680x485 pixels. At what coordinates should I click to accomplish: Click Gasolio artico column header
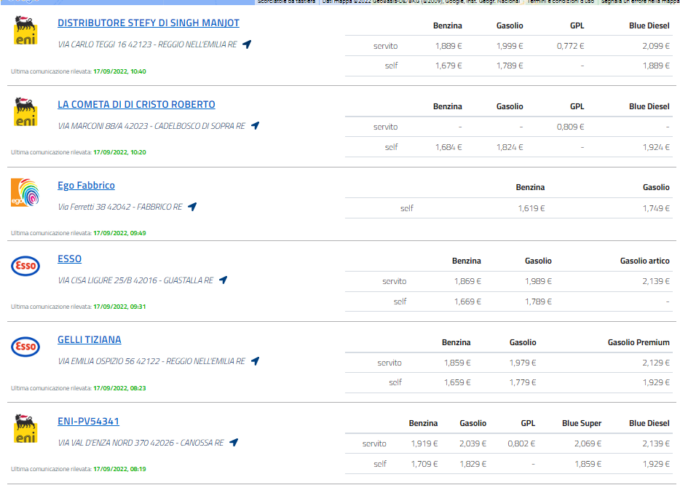tap(644, 261)
